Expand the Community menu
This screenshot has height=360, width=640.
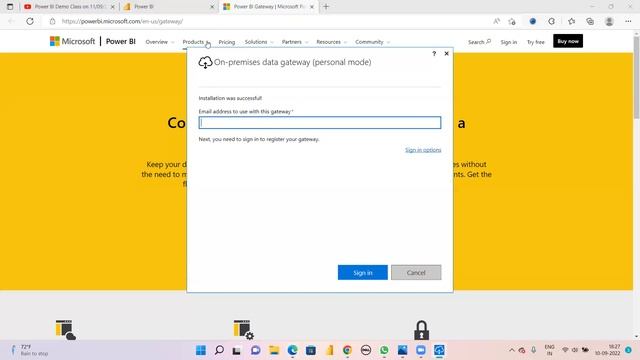click(x=372, y=42)
